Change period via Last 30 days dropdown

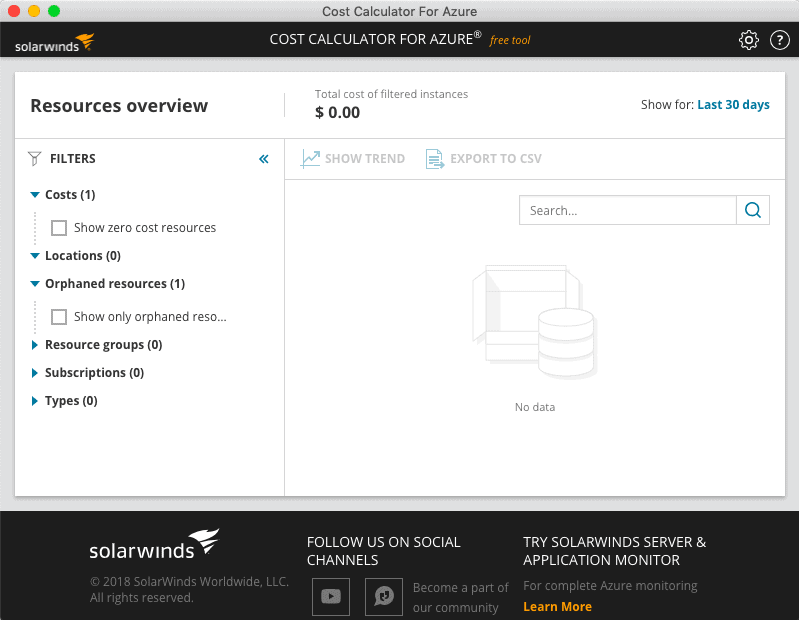pyautogui.click(x=733, y=105)
